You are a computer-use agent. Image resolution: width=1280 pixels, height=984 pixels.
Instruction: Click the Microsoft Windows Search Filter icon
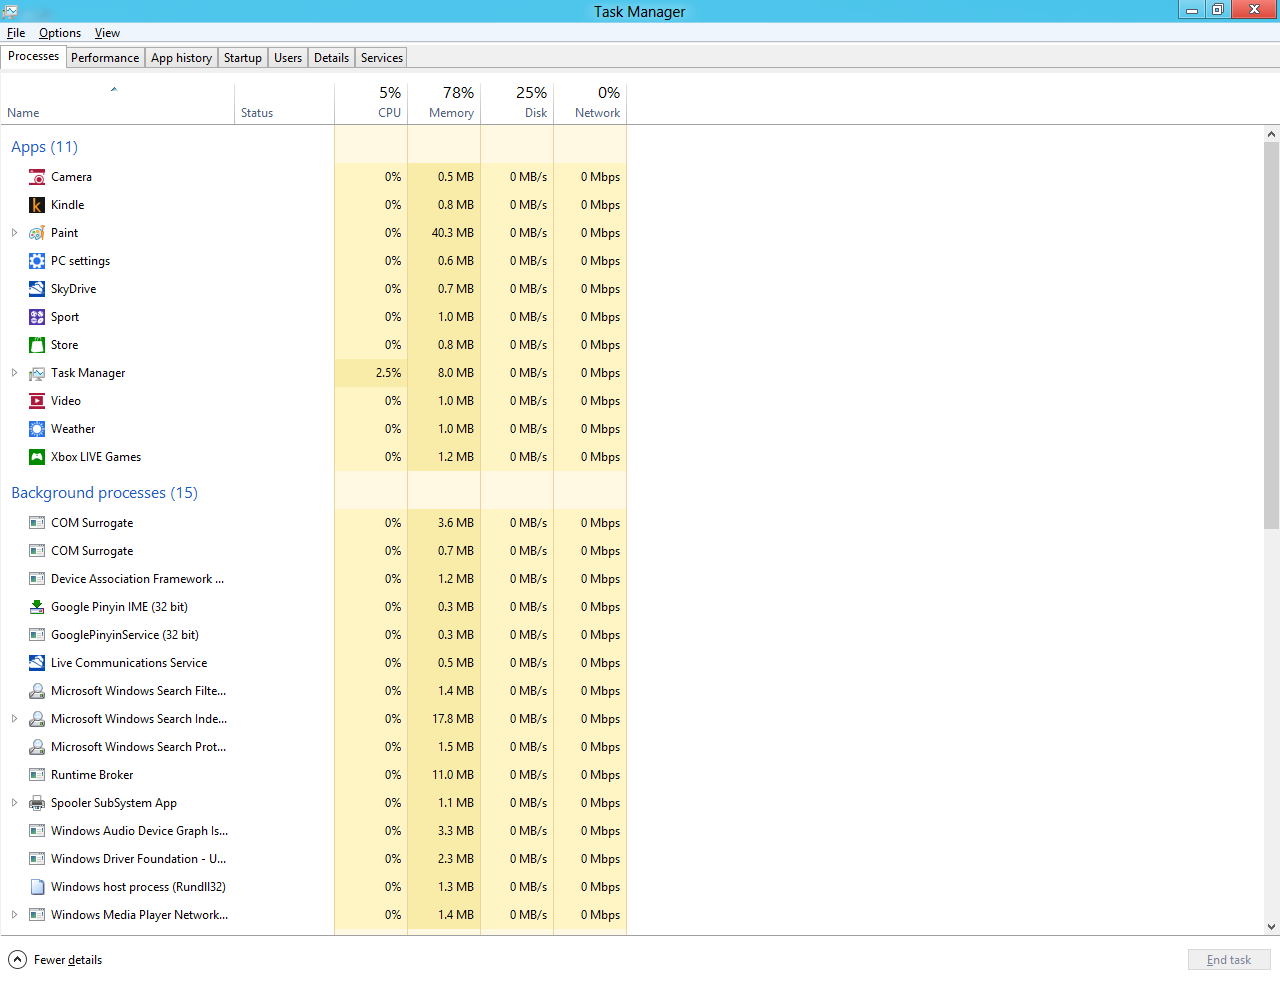point(37,691)
